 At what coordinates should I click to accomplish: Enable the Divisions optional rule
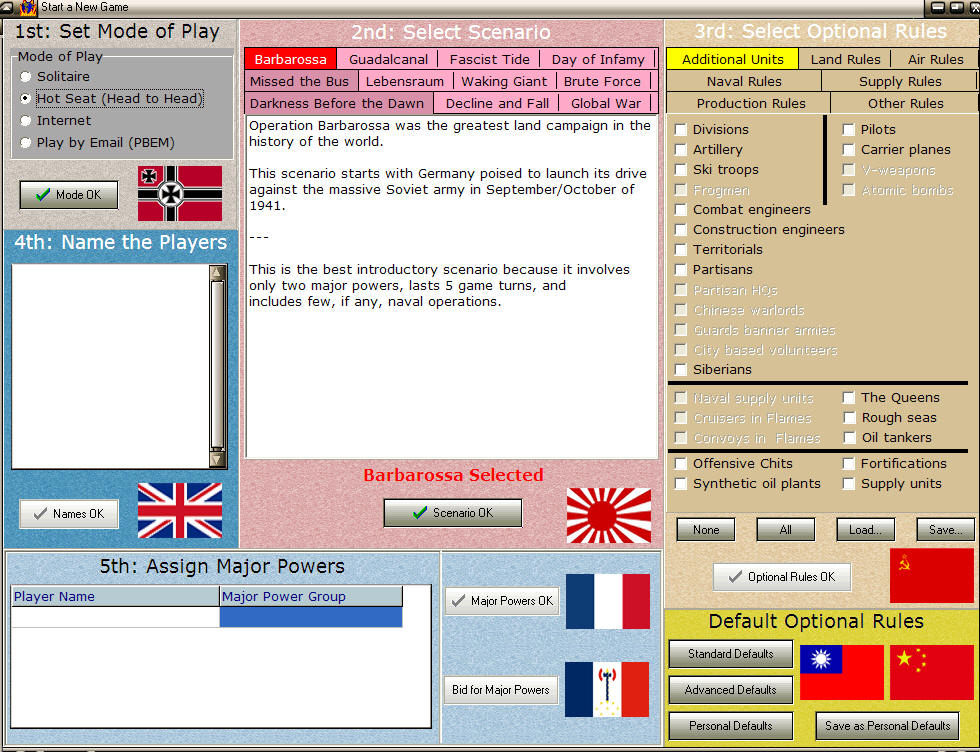click(x=681, y=129)
